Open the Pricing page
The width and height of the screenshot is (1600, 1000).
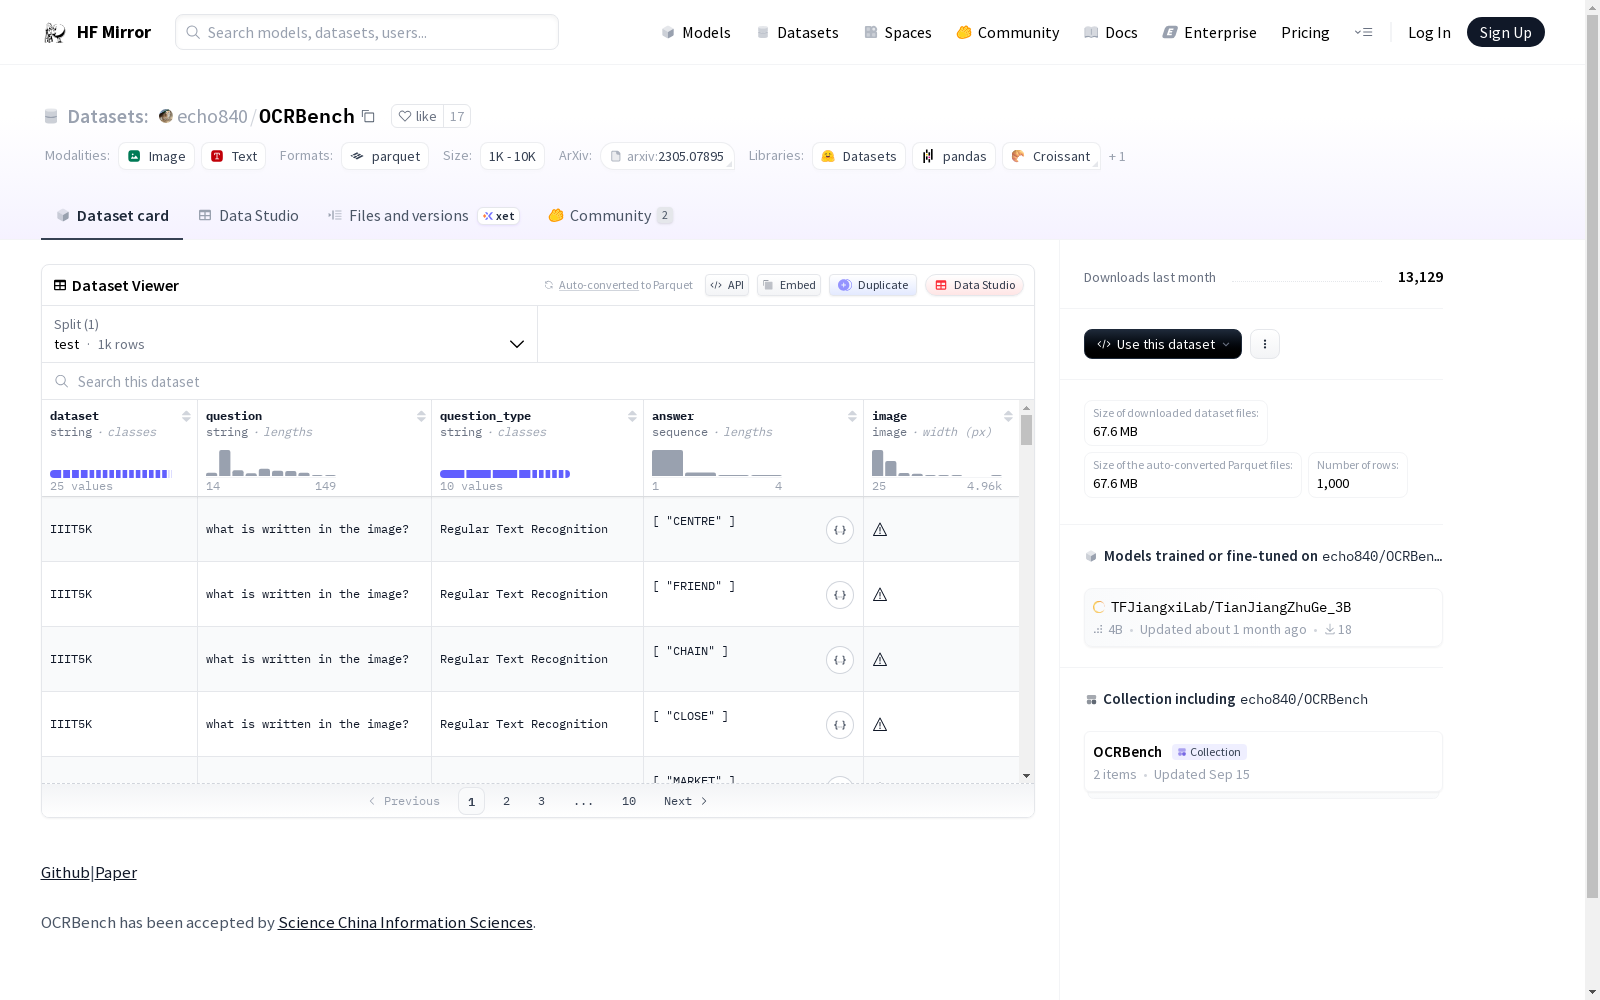pos(1305,33)
